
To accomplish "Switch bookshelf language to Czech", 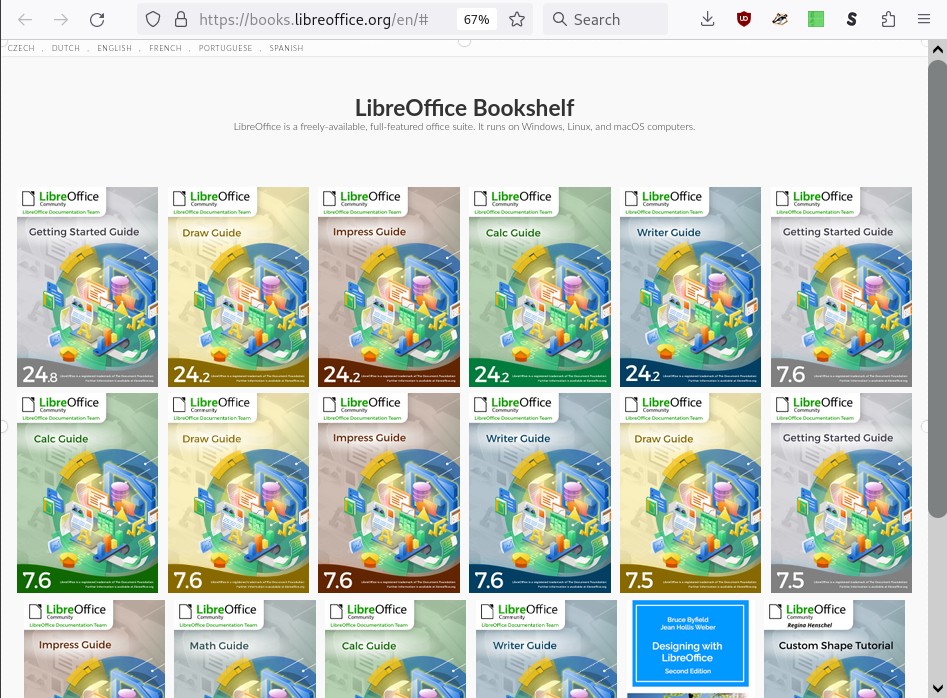I will pyautogui.click(x=21, y=48).
